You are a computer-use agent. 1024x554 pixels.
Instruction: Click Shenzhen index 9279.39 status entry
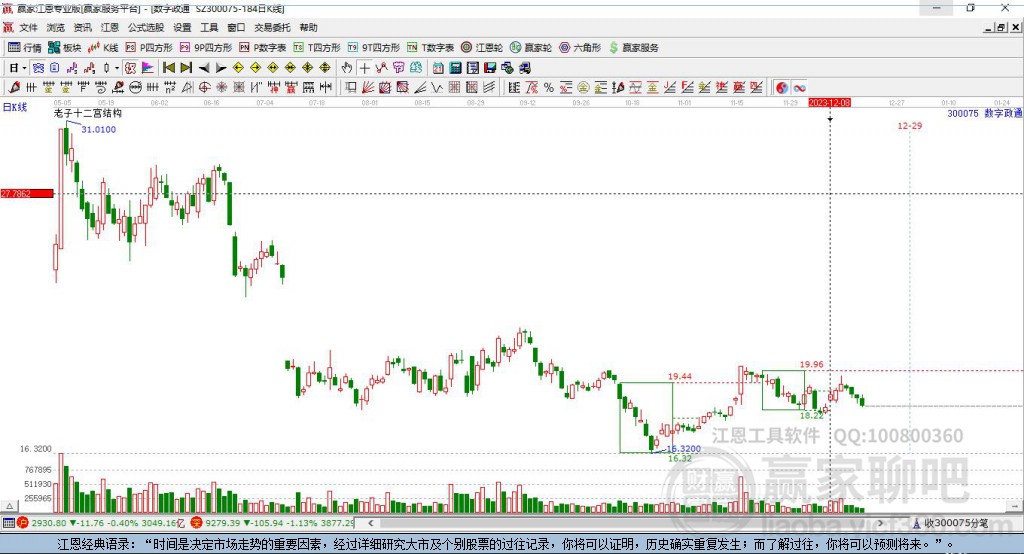pos(273,523)
